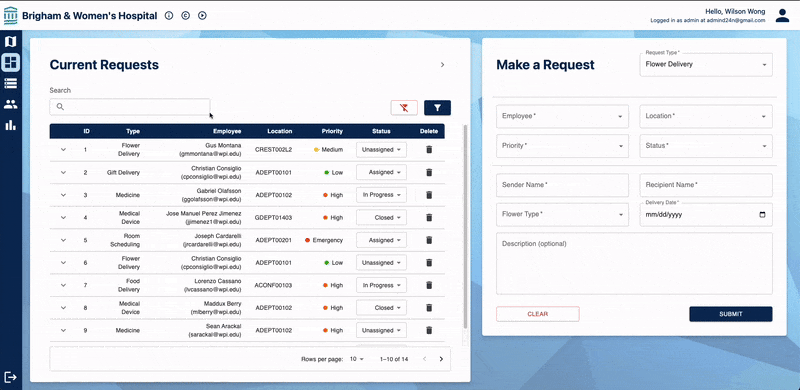Open the Employee dropdown in form
Screen dimensions: 800x390
coord(562,116)
